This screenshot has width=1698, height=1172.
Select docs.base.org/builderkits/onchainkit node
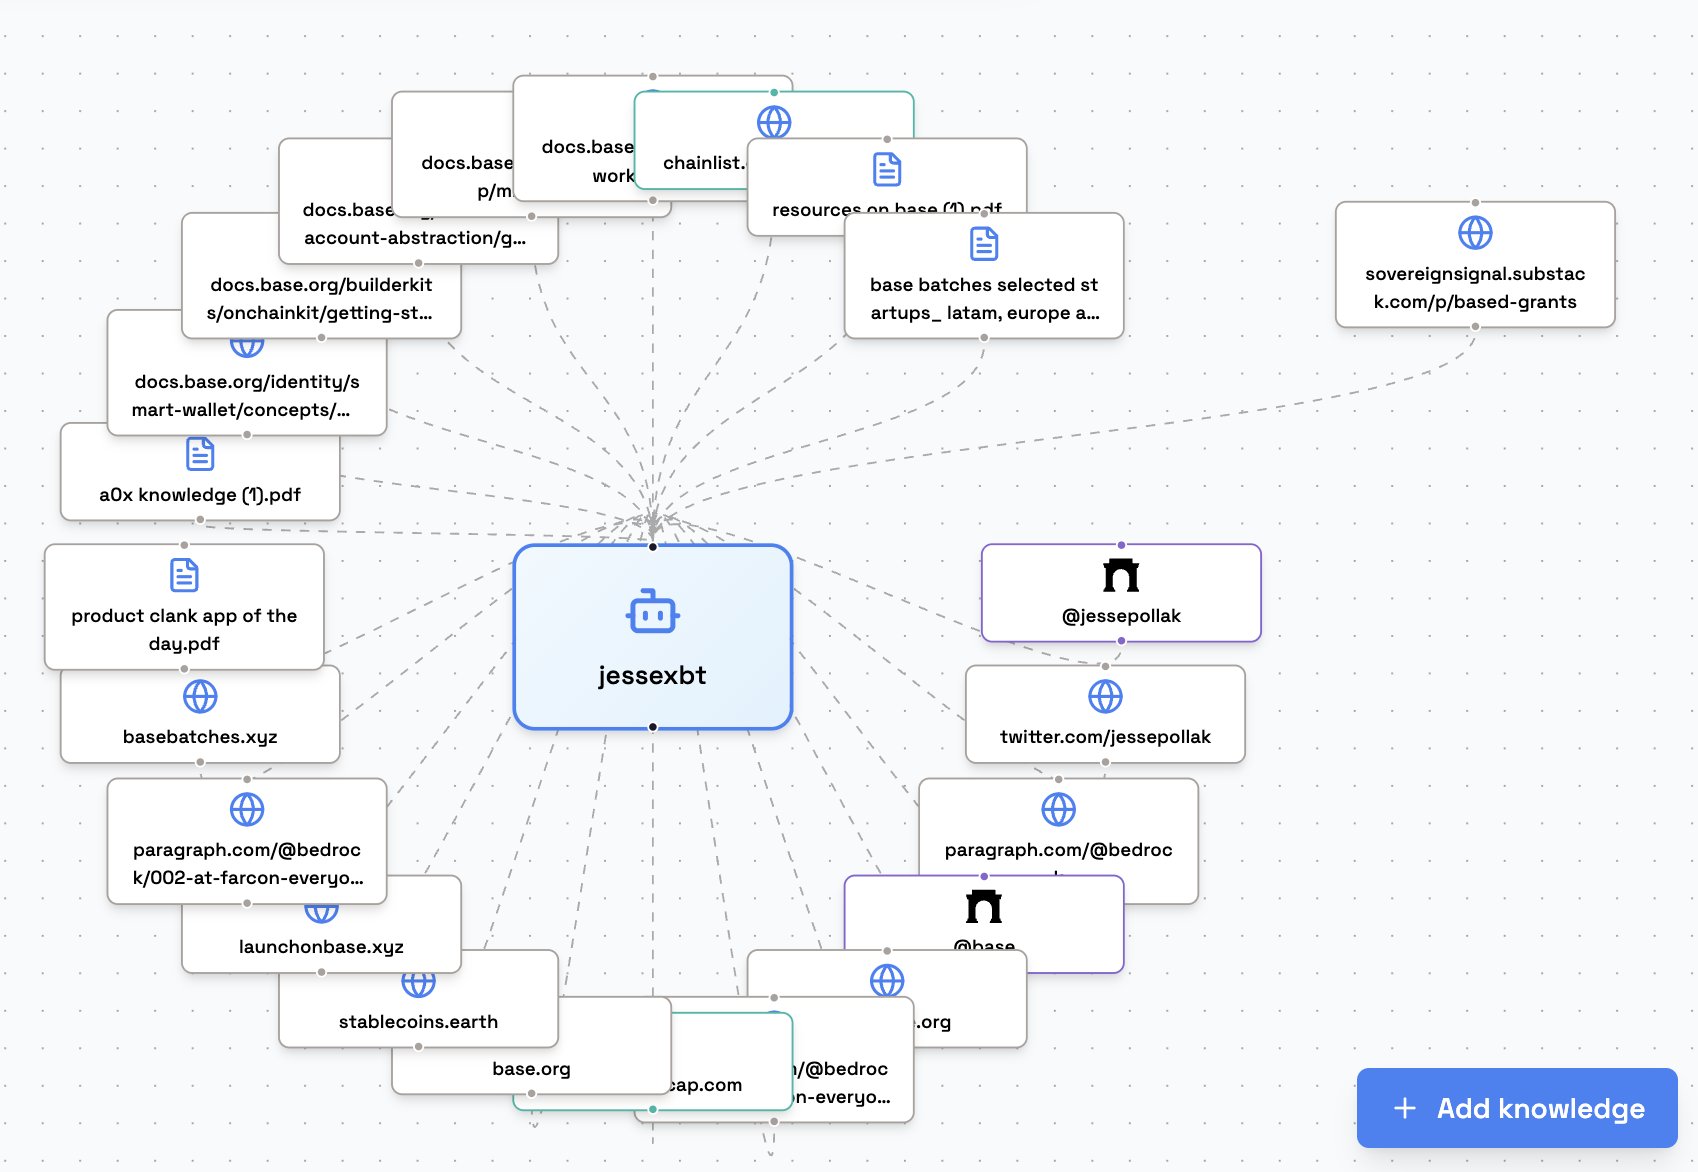[x=320, y=298]
